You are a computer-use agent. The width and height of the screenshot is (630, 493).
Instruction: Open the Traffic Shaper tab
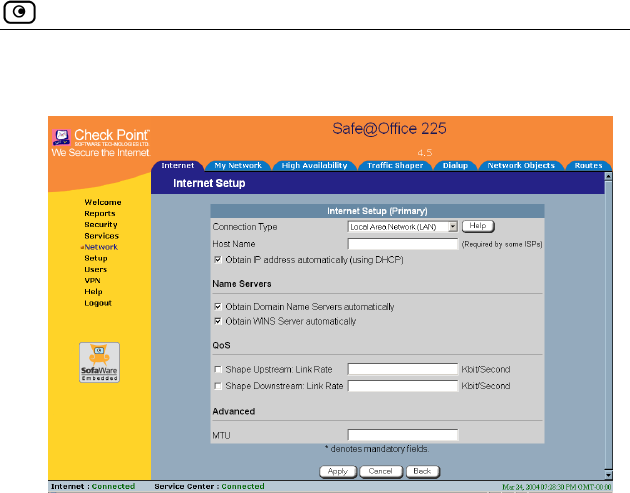click(395, 165)
